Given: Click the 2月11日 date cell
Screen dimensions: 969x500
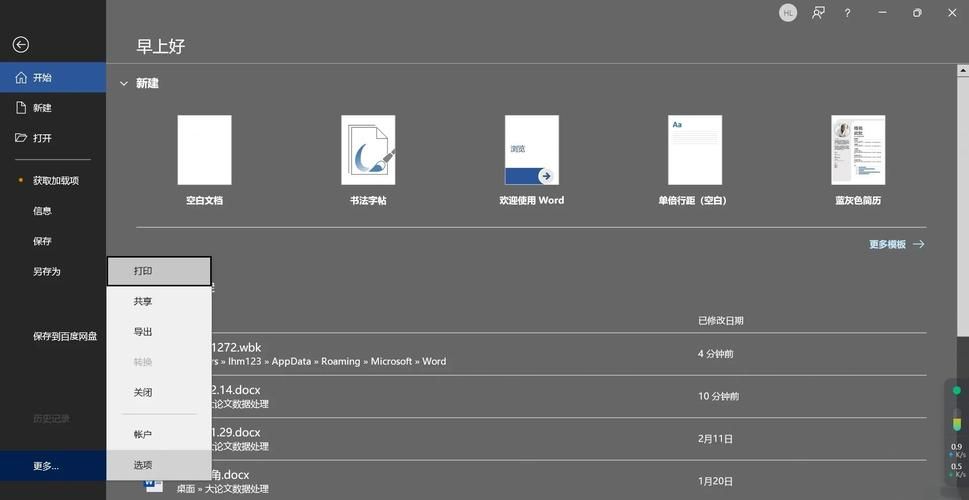Looking at the screenshot, I should [x=716, y=439].
